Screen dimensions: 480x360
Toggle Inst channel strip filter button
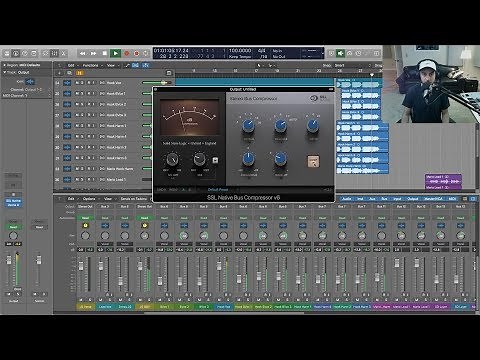click(360, 199)
